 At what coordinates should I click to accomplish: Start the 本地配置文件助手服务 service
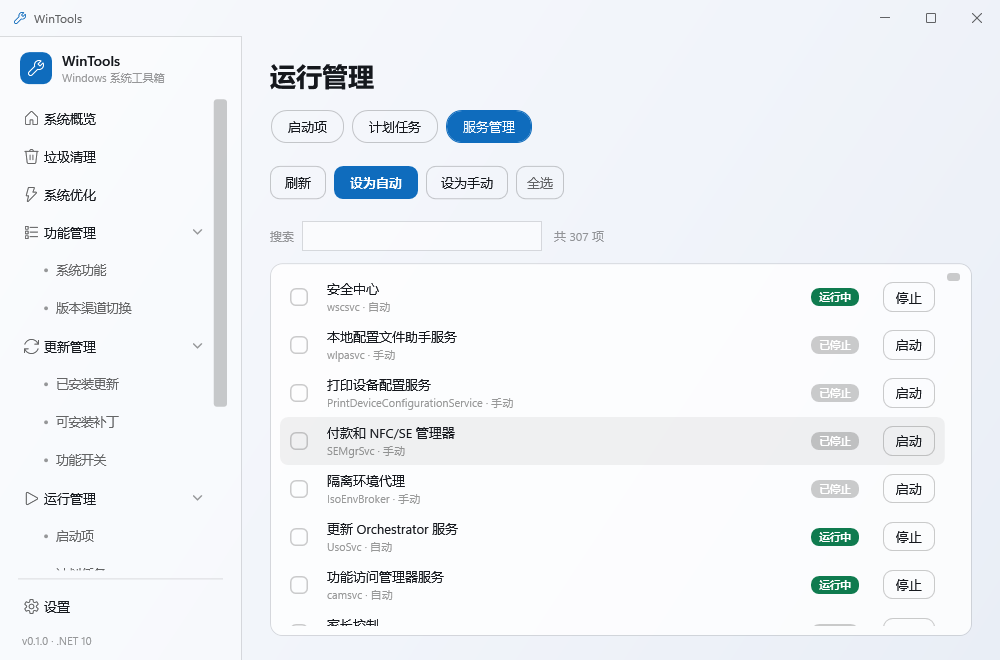tap(909, 345)
